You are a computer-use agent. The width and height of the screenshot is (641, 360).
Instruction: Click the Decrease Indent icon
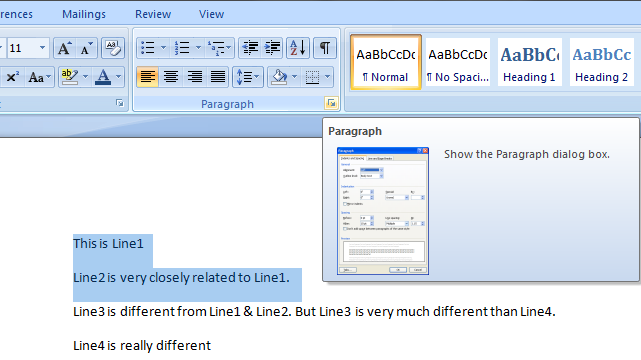point(250,48)
